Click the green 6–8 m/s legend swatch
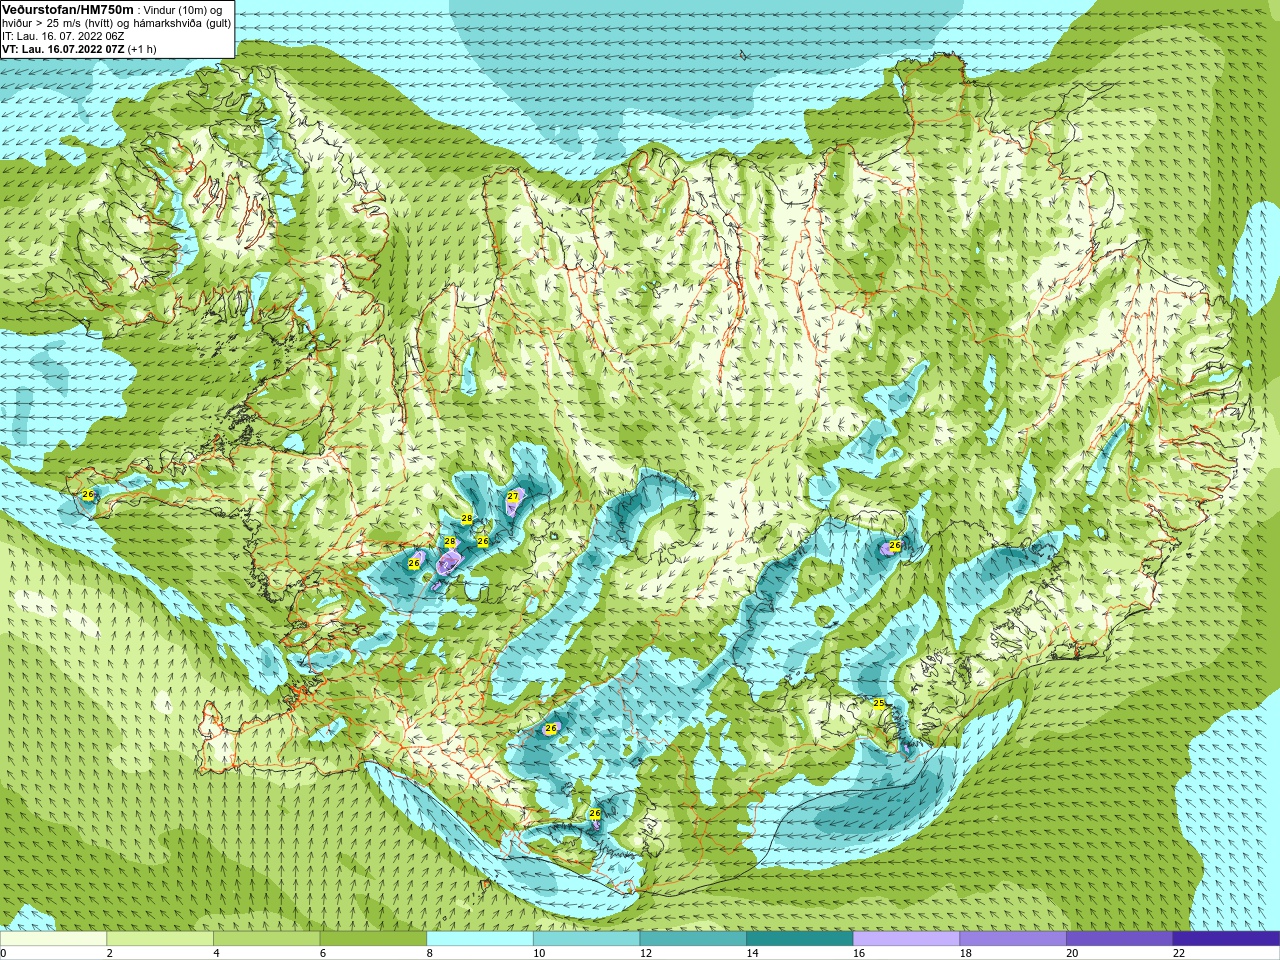The image size is (1280, 960). point(373,939)
